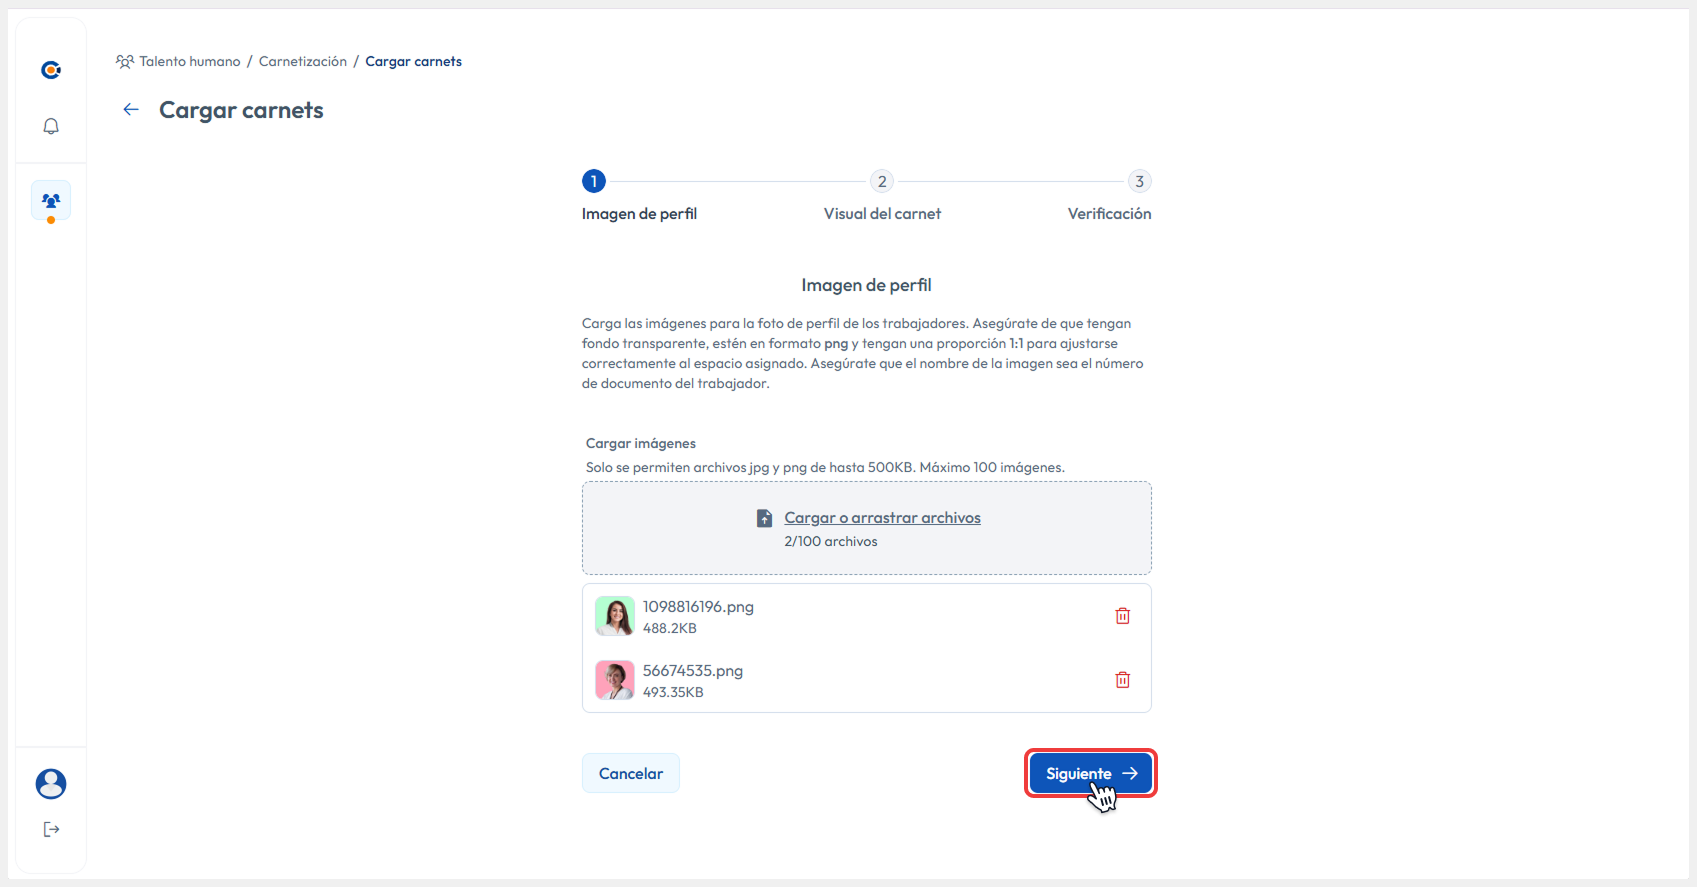Screen dimensions: 1697x887
Task: Delete the 1098816196.png file
Action: (1122, 616)
